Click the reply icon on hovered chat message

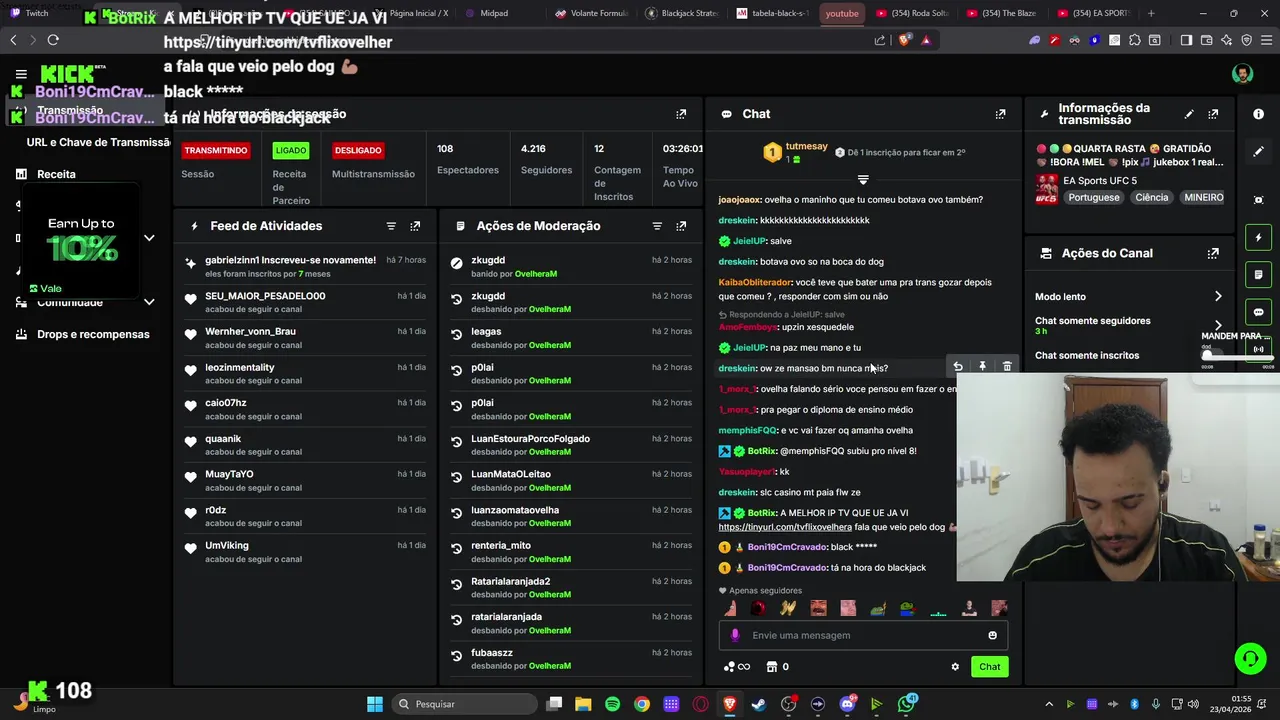click(x=958, y=367)
